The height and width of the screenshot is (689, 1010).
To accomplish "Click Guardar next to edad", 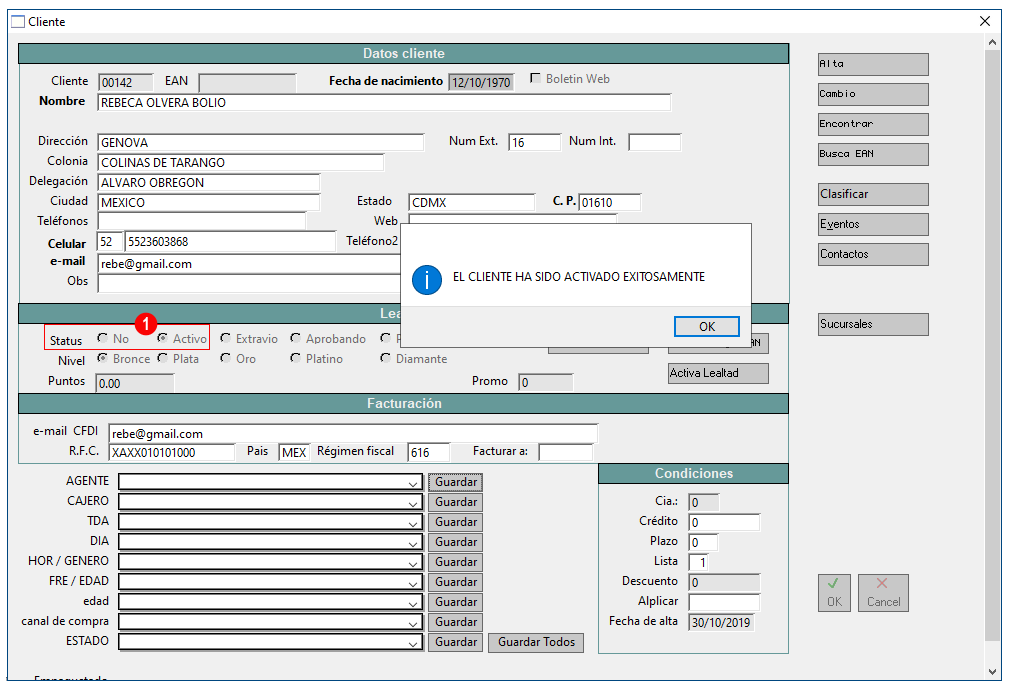I will (x=455, y=602).
